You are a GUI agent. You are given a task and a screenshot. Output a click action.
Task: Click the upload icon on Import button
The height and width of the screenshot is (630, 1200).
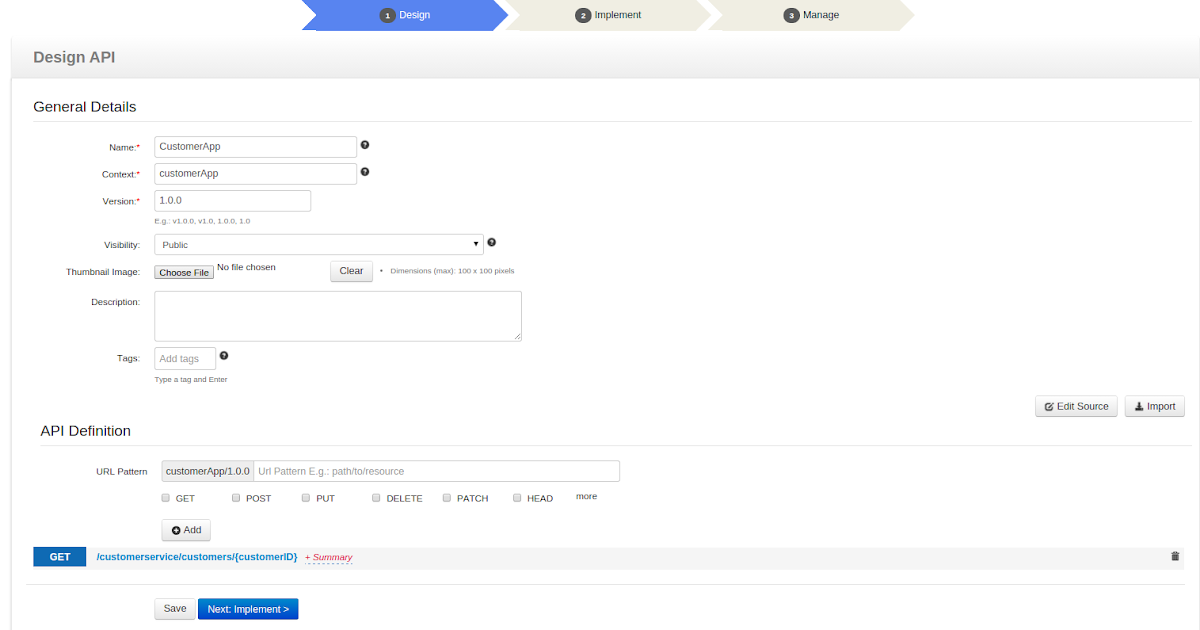click(x=1140, y=406)
